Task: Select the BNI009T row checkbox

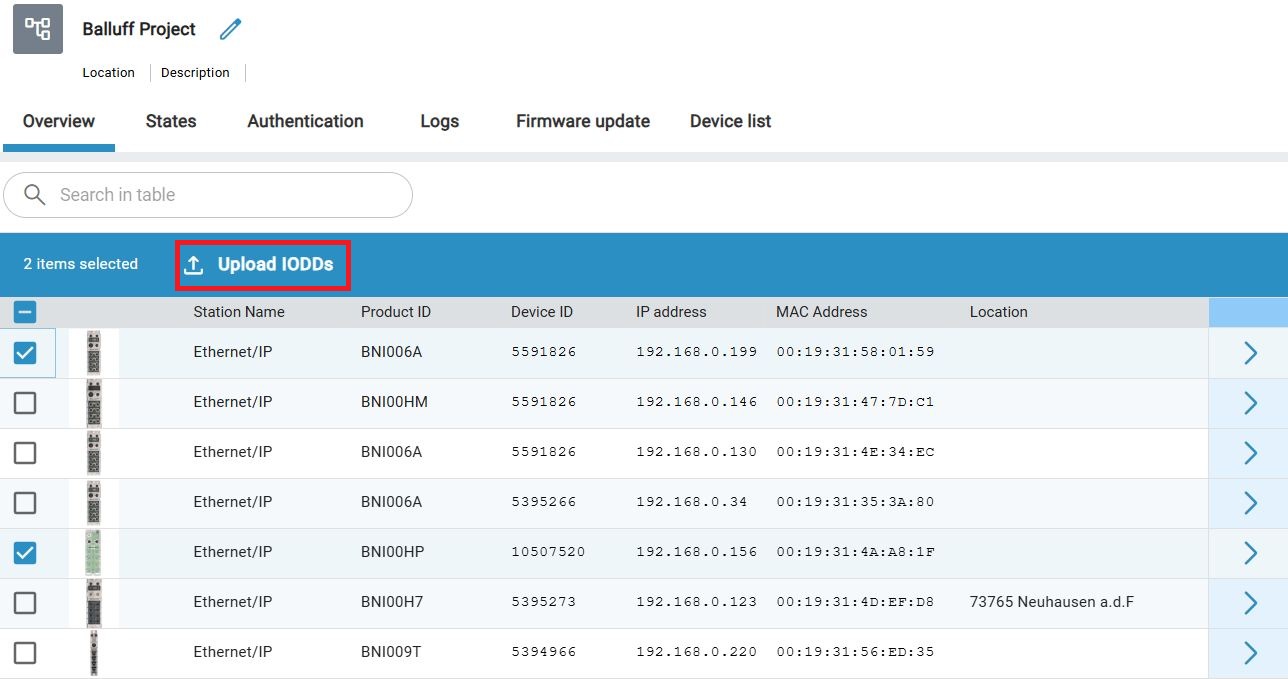Action: pyautogui.click(x=25, y=653)
